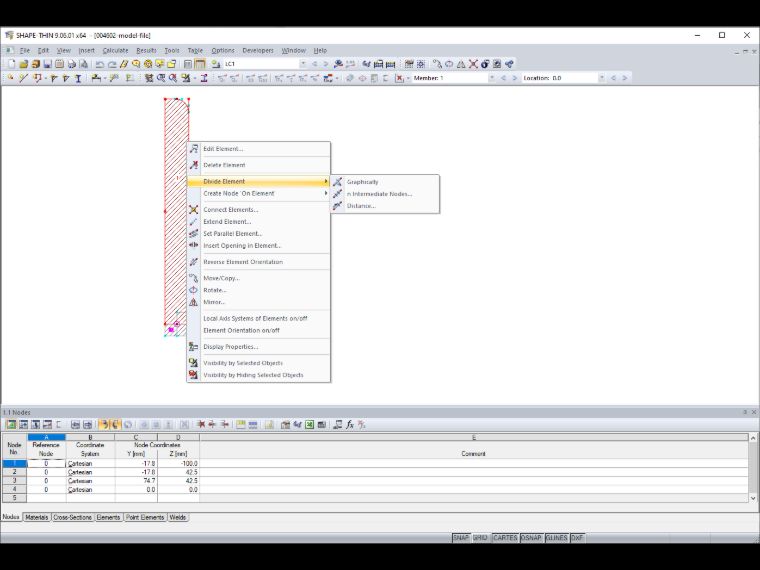This screenshot has height=570, width=760.
Task: Click the New file icon
Action: 12,64
